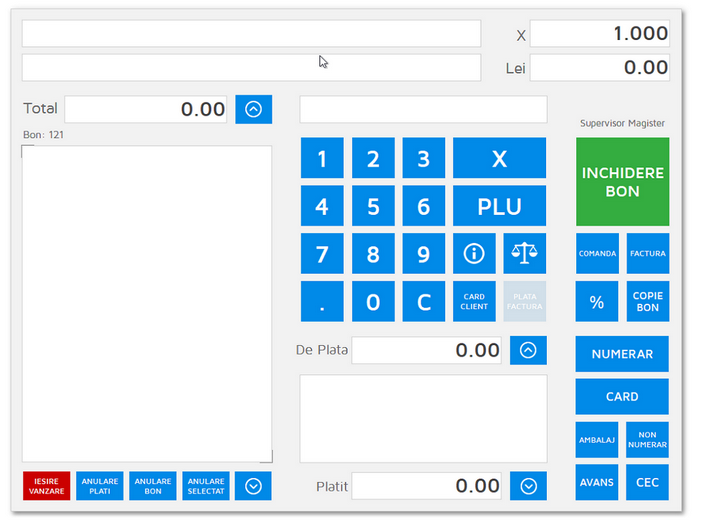
Task: Expand up arrow beside Total field
Action: (253, 109)
